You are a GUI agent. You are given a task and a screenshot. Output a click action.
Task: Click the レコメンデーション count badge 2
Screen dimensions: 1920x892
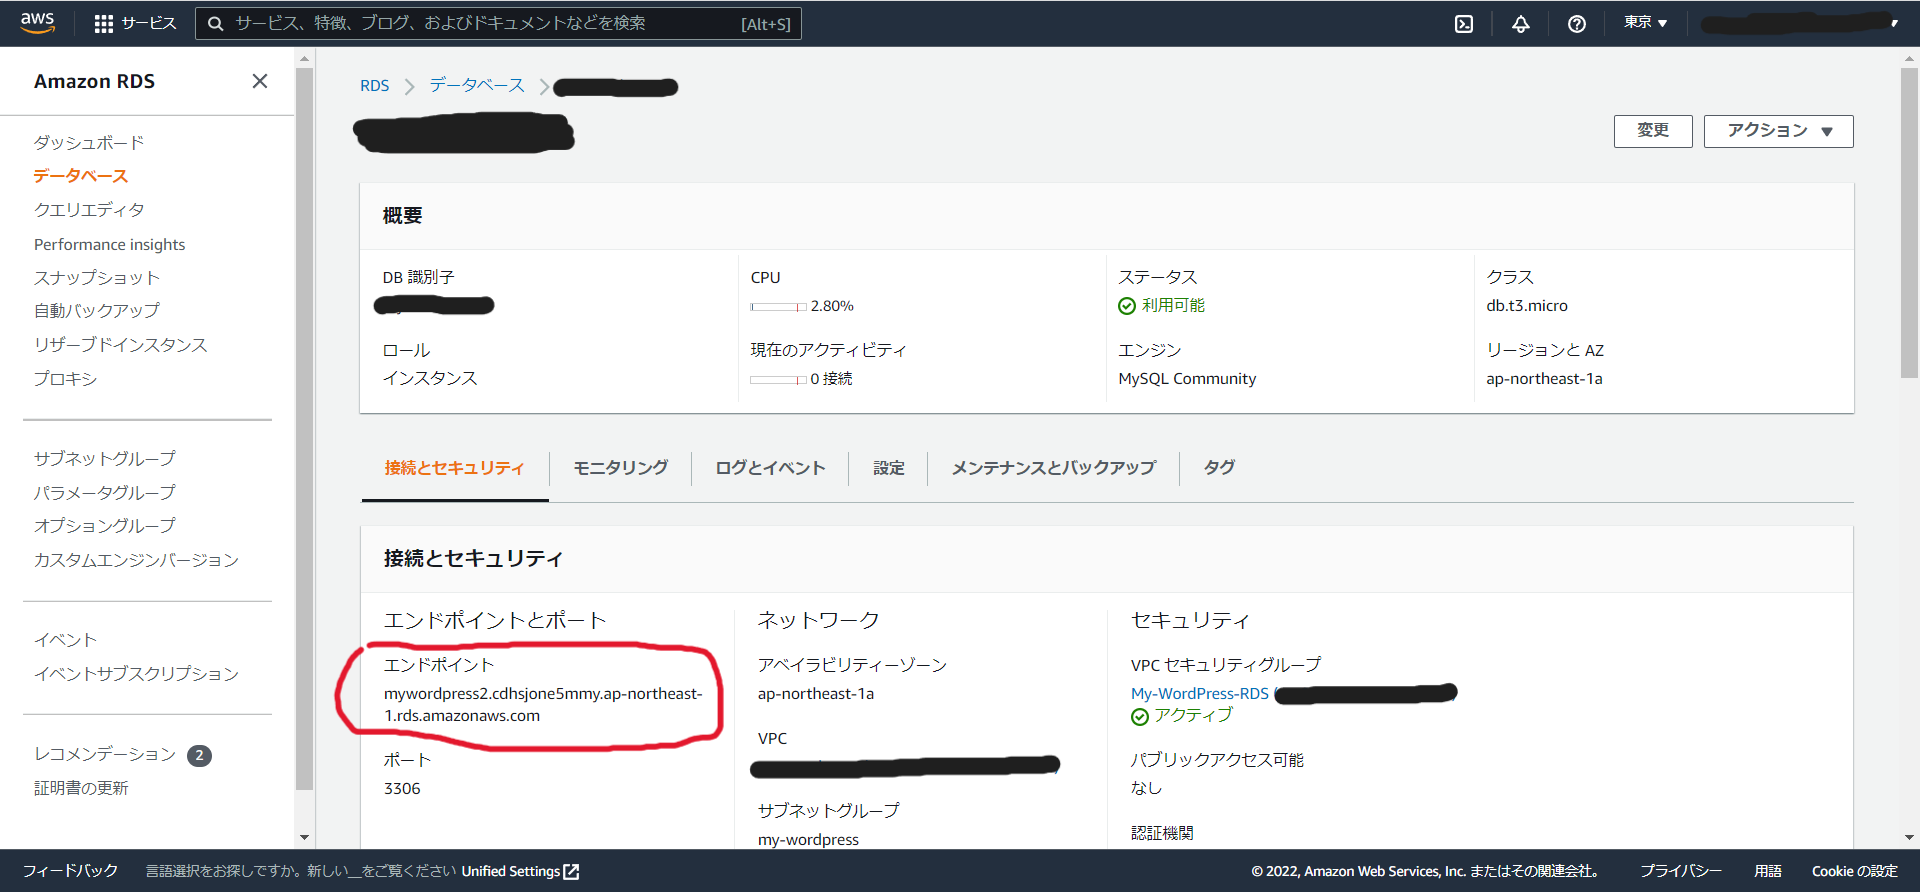[199, 756]
